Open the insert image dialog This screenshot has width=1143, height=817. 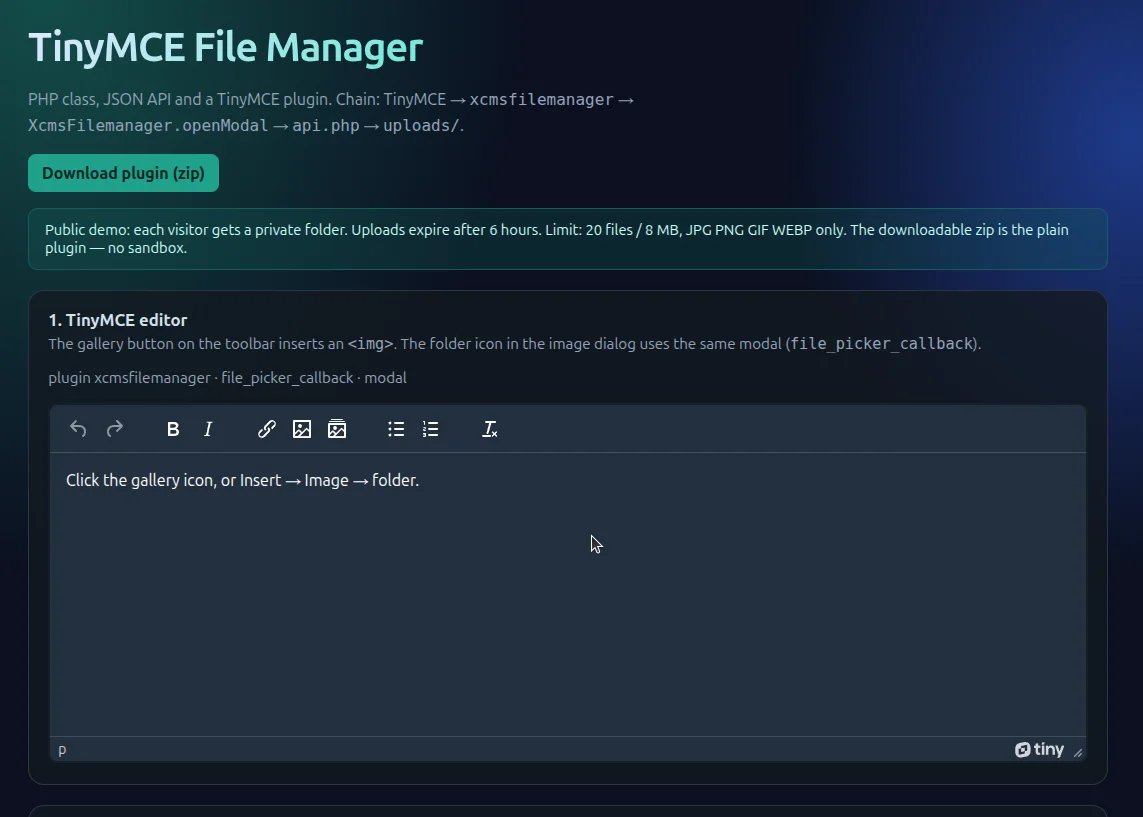tap(302, 429)
